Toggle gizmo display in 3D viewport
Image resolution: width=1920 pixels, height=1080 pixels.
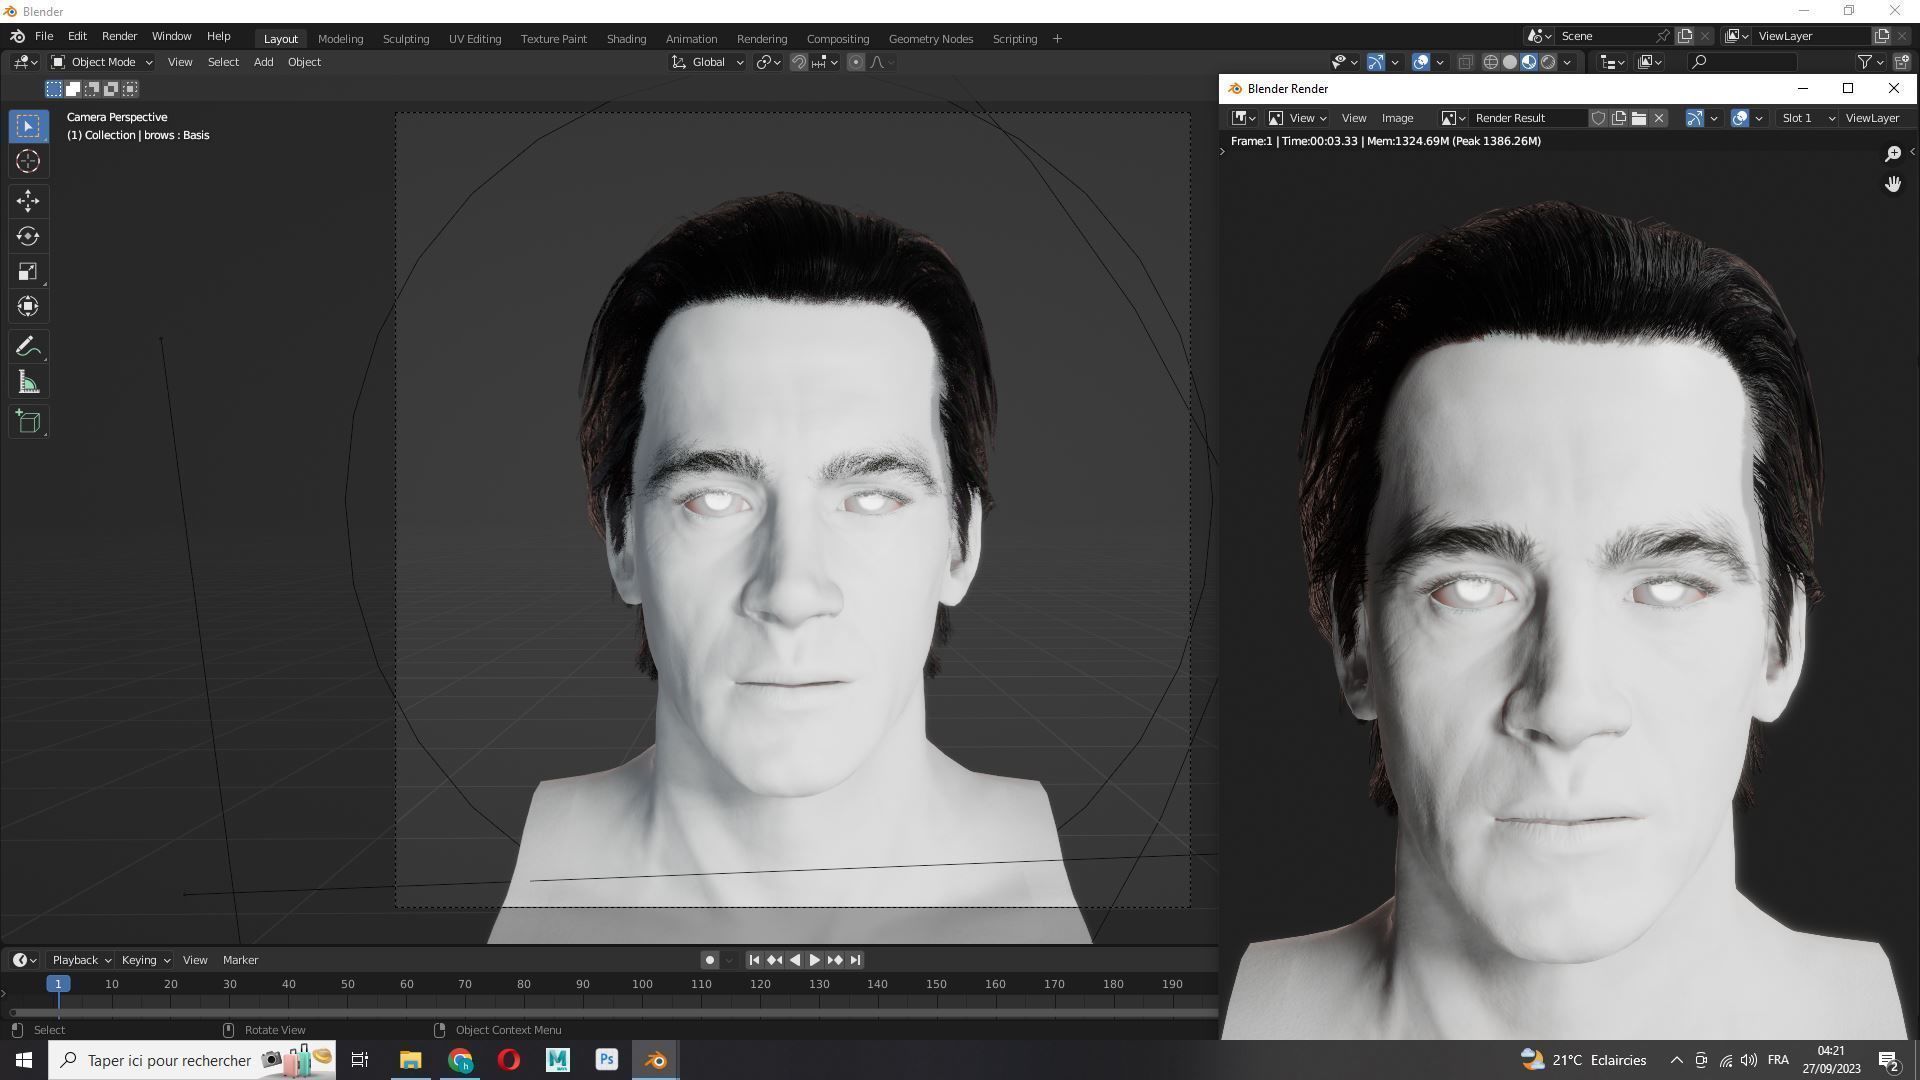1376,62
